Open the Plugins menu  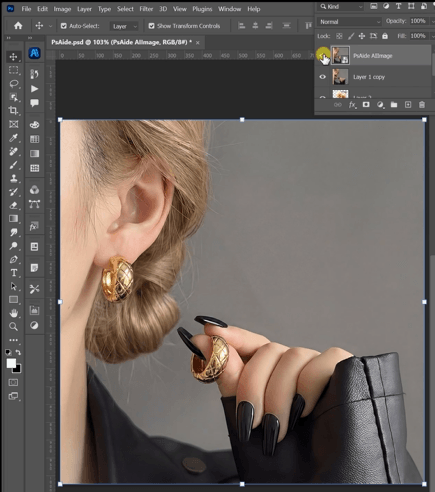tap(202, 9)
